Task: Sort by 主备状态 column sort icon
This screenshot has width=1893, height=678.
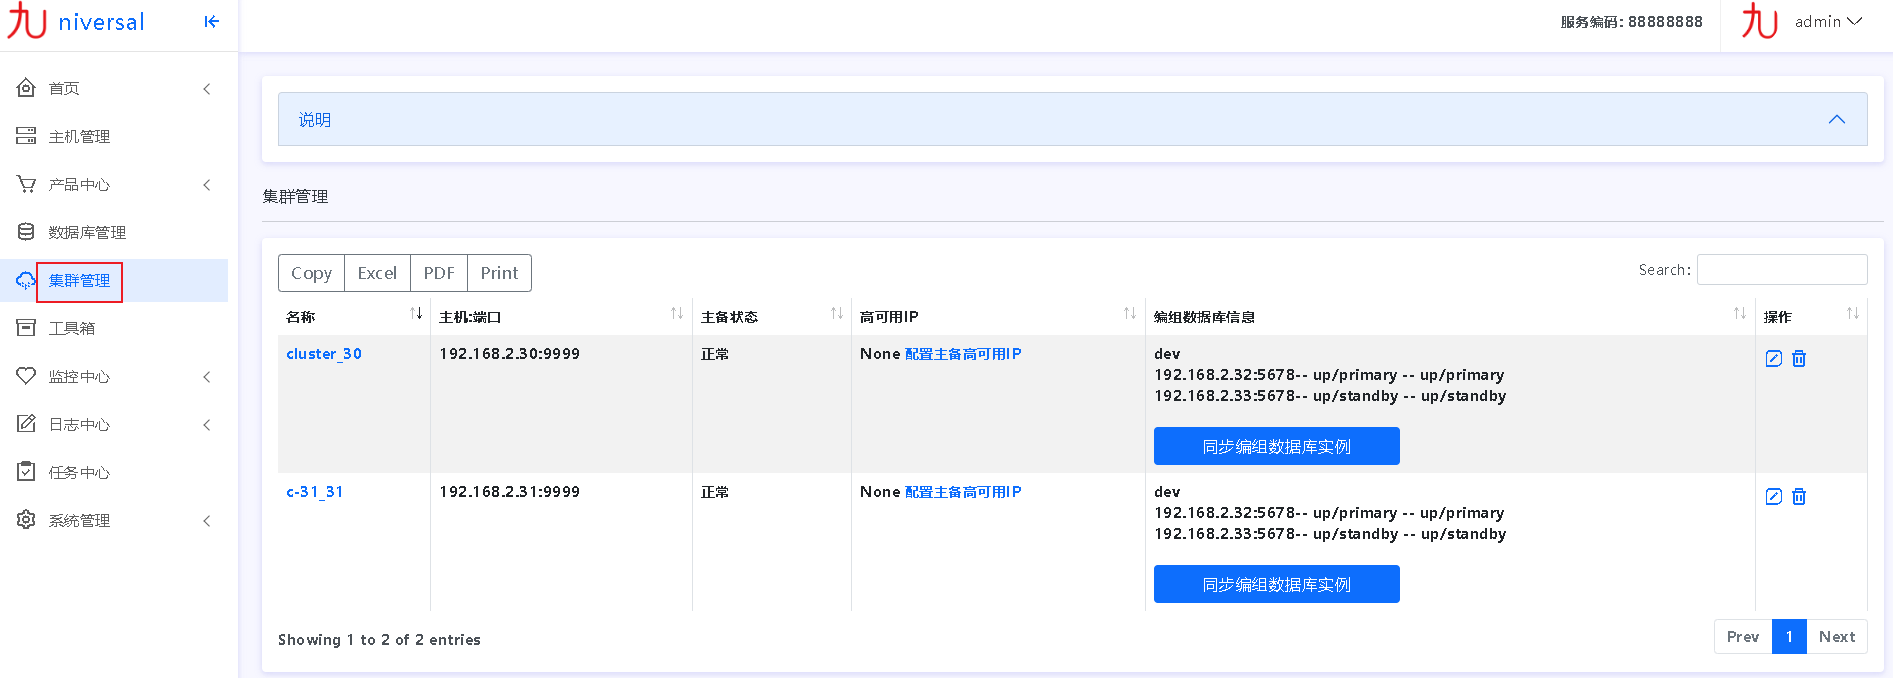Action: [x=836, y=314]
